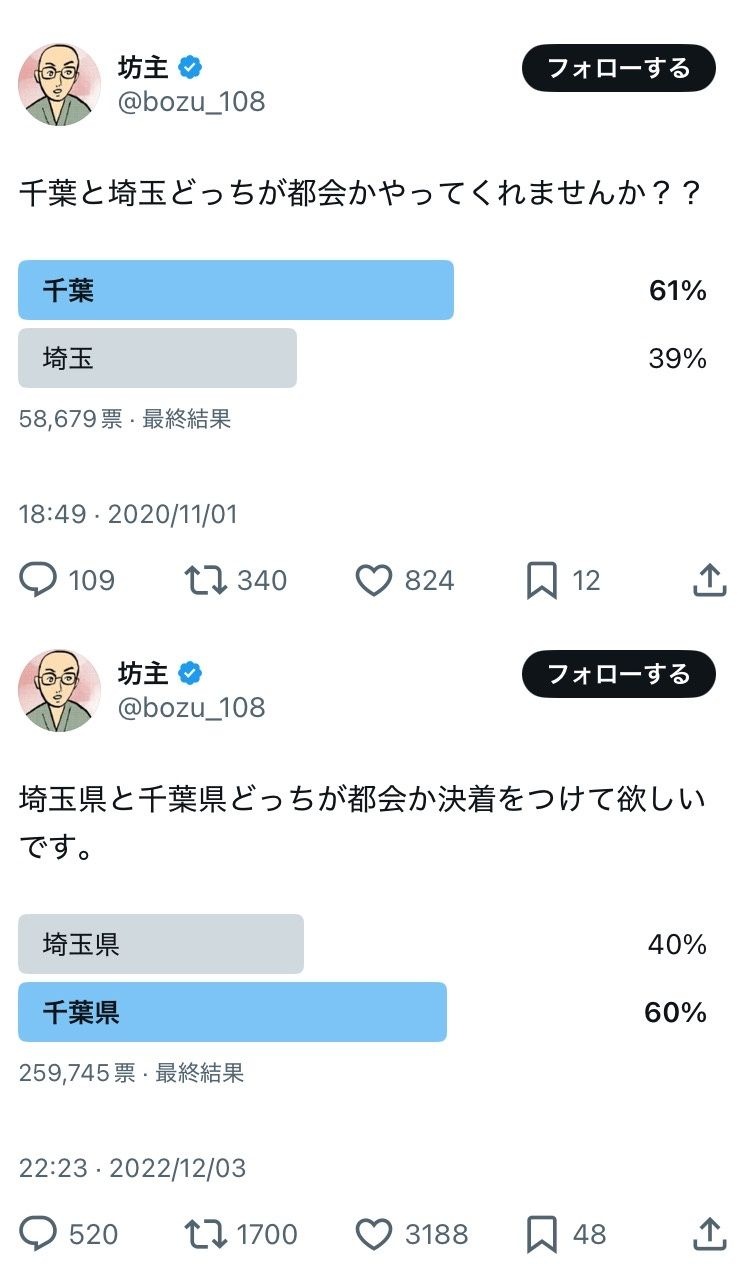The image size is (750, 1275).
Task: Click フォローする on the first tweet
Action: click(x=619, y=68)
